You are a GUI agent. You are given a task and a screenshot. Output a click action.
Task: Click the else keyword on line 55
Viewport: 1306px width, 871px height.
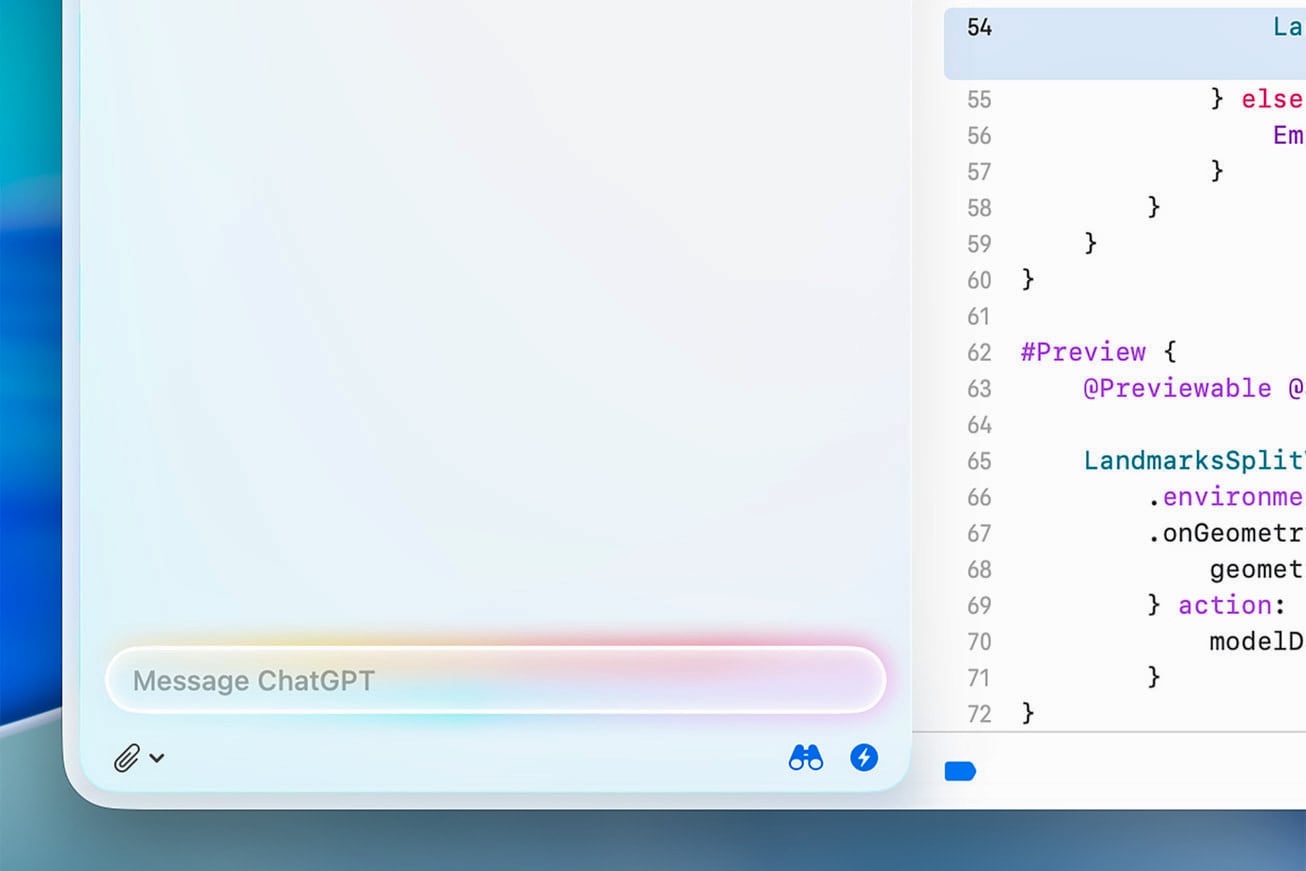point(1272,99)
